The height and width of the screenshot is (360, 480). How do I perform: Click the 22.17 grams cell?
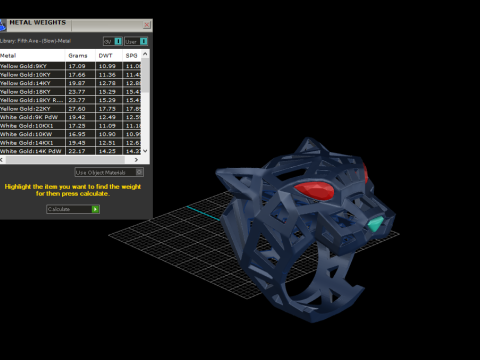coord(80,151)
